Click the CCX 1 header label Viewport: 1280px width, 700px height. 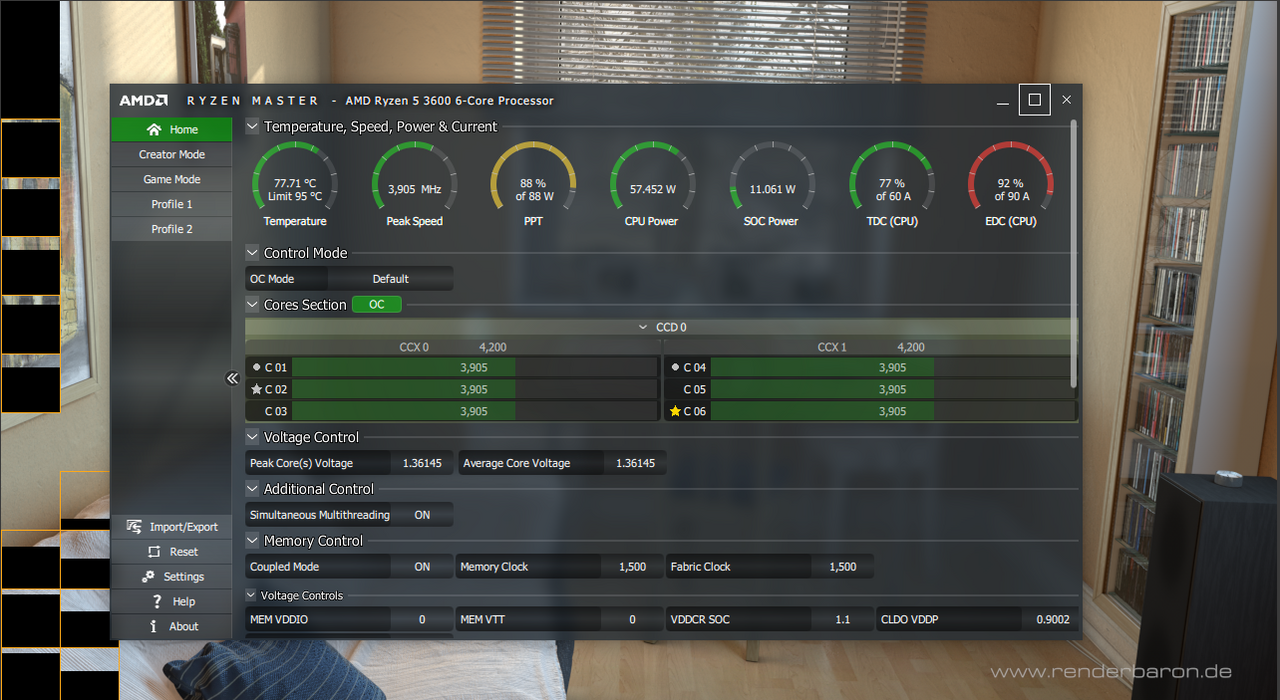click(x=832, y=347)
